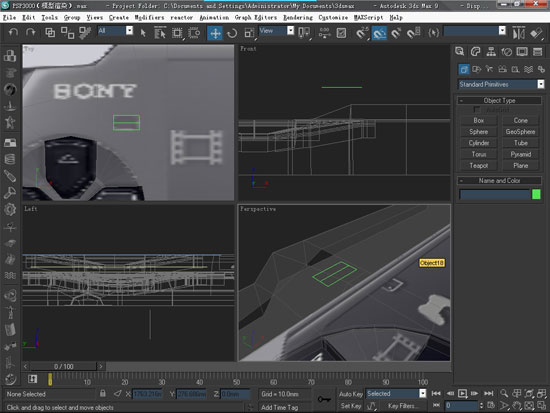Open Named Selection Sets dropdown

(475, 31)
